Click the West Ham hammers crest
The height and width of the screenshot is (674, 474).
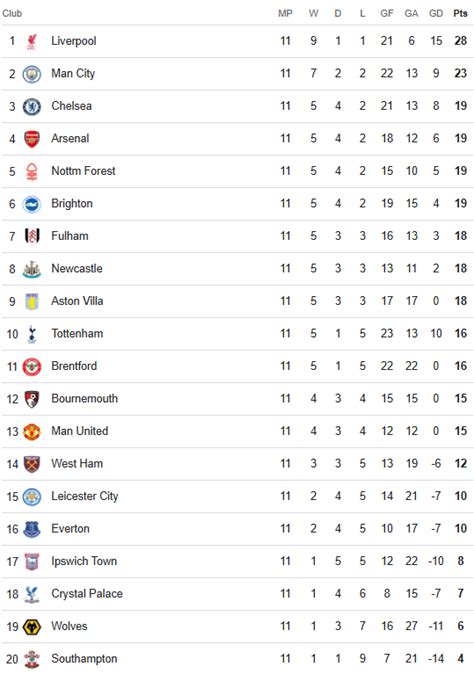click(x=32, y=464)
